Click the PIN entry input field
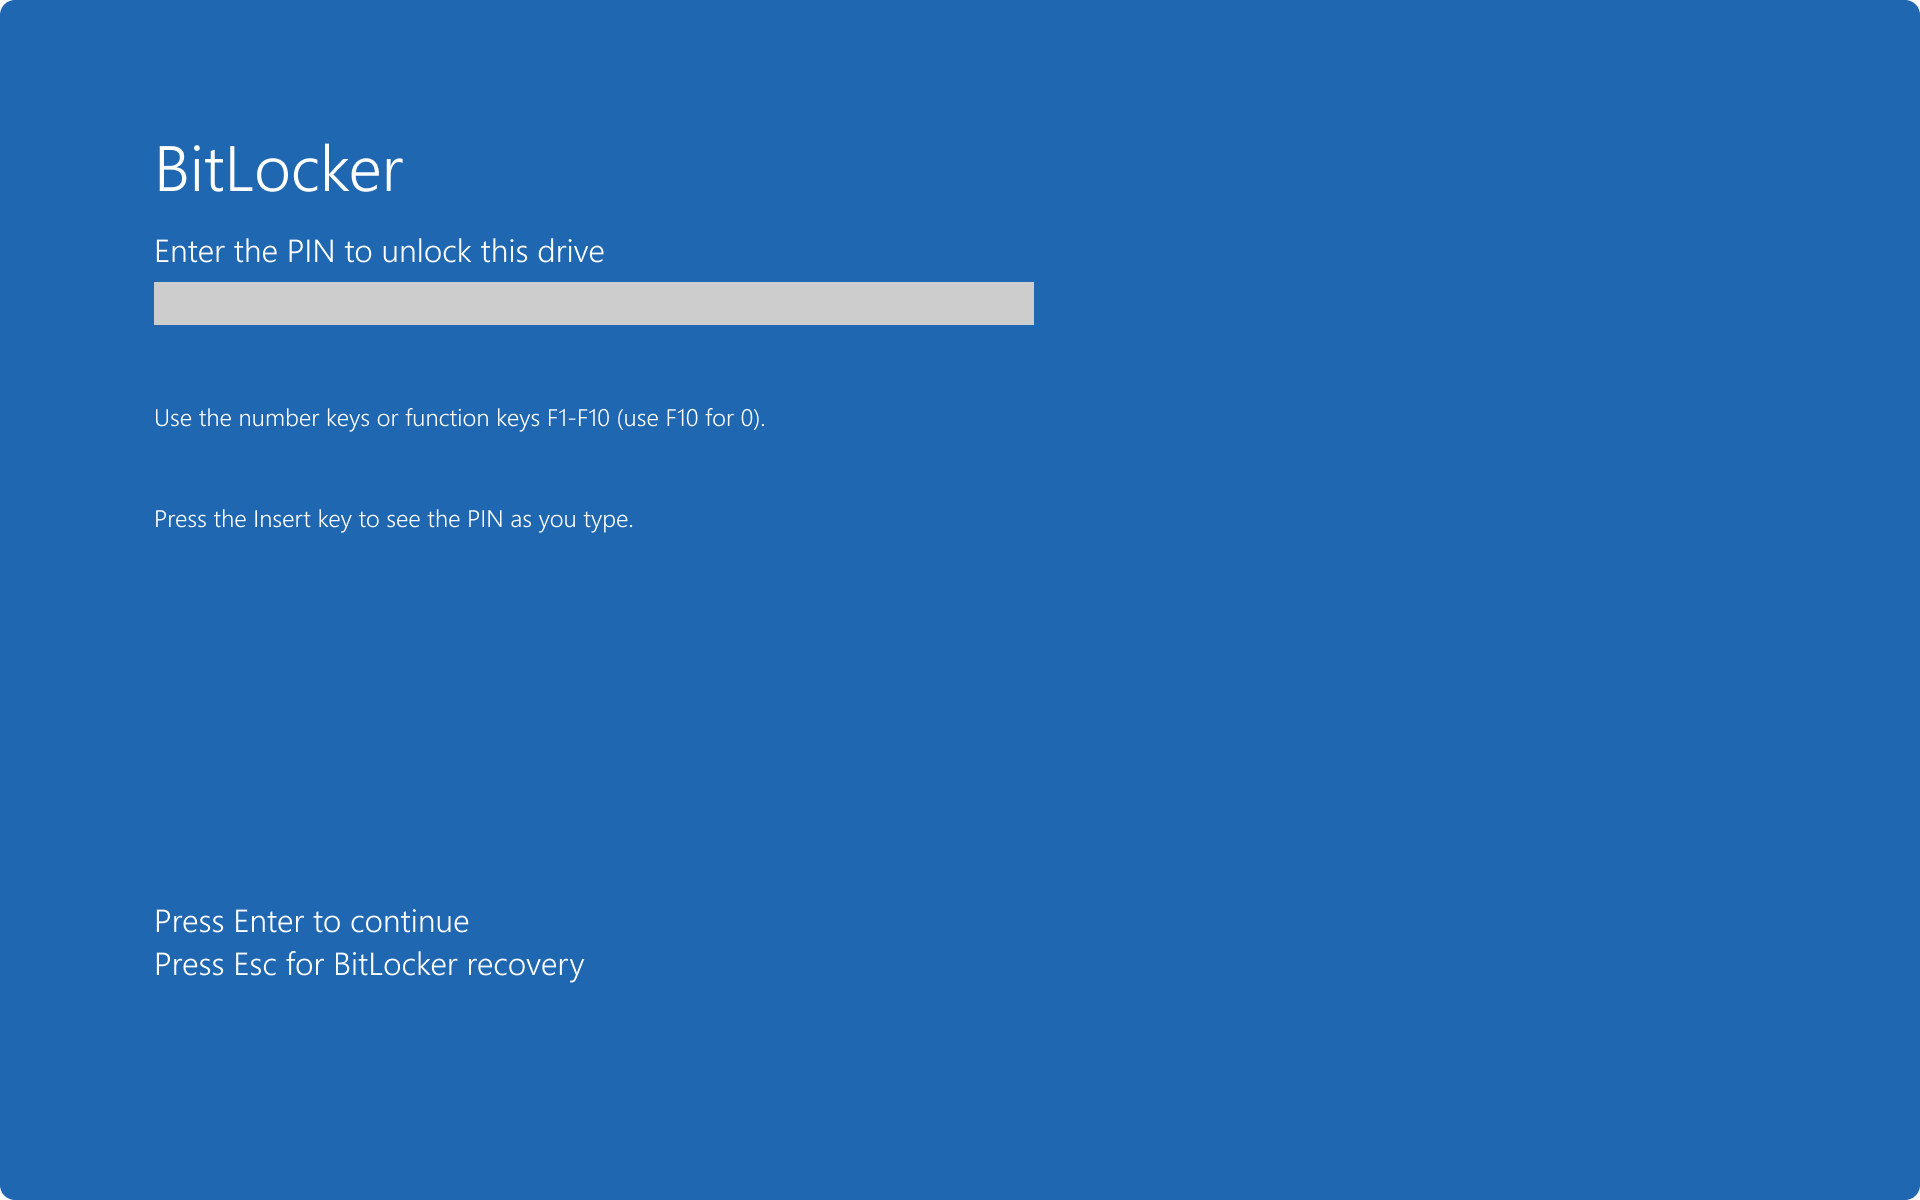The width and height of the screenshot is (1920, 1200). pos(593,303)
